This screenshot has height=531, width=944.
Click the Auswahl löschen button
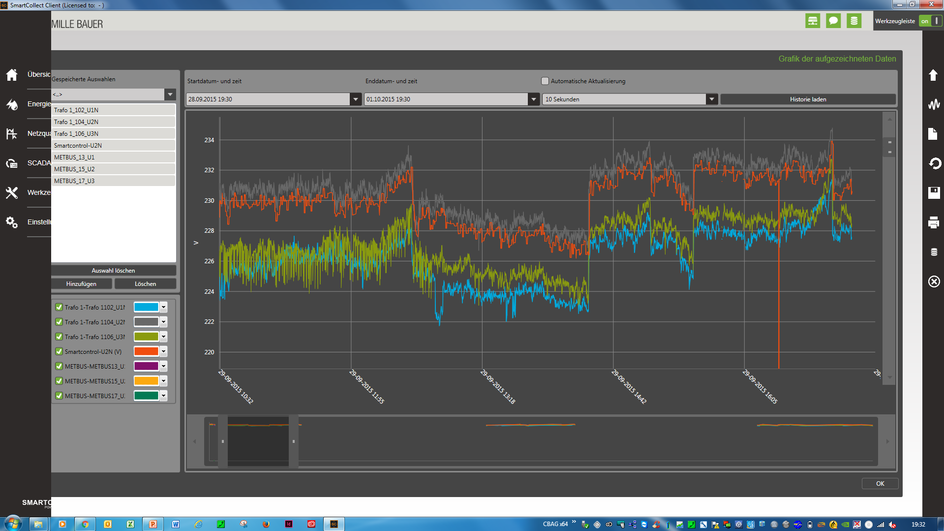click(113, 271)
